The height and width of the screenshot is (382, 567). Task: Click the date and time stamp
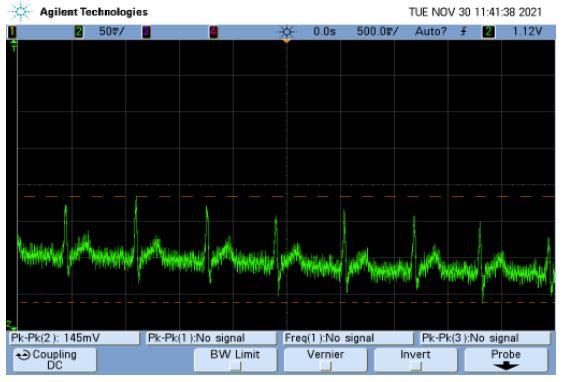[475, 12]
